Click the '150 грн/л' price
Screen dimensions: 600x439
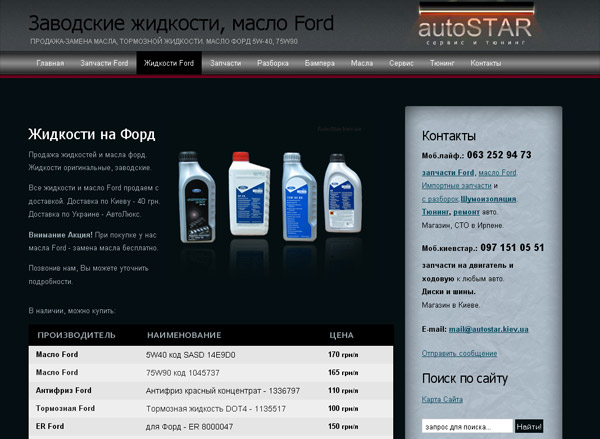coord(343,426)
